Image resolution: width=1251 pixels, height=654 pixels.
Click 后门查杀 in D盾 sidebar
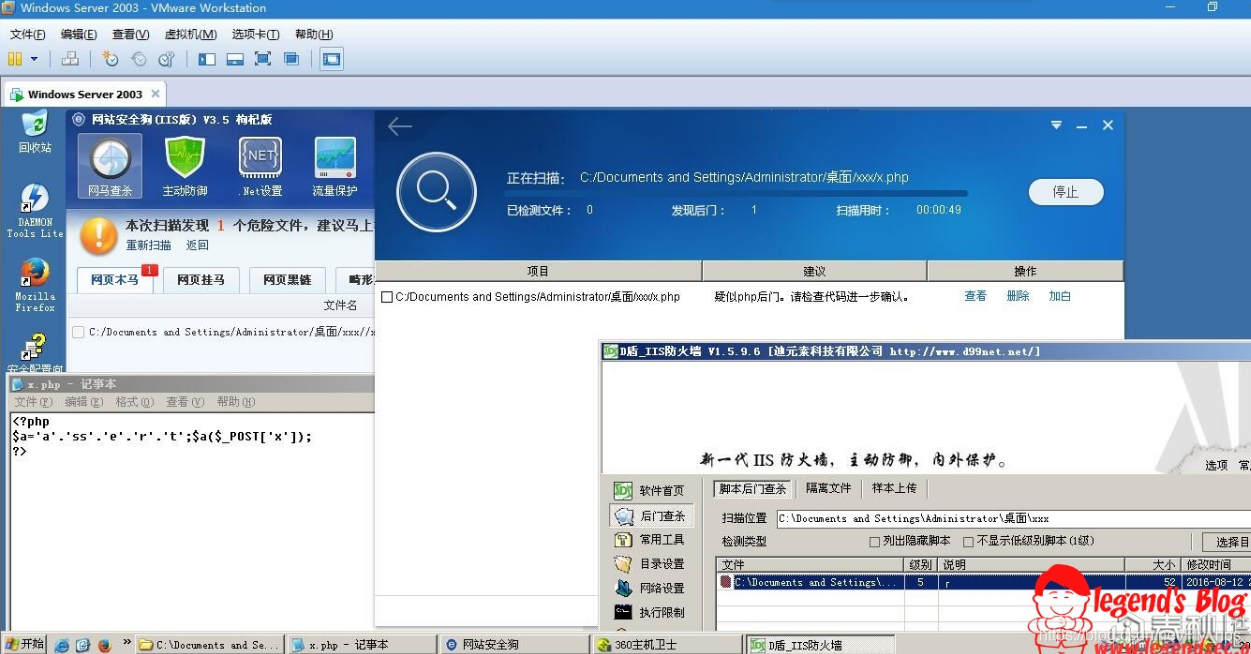tap(651, 516)
